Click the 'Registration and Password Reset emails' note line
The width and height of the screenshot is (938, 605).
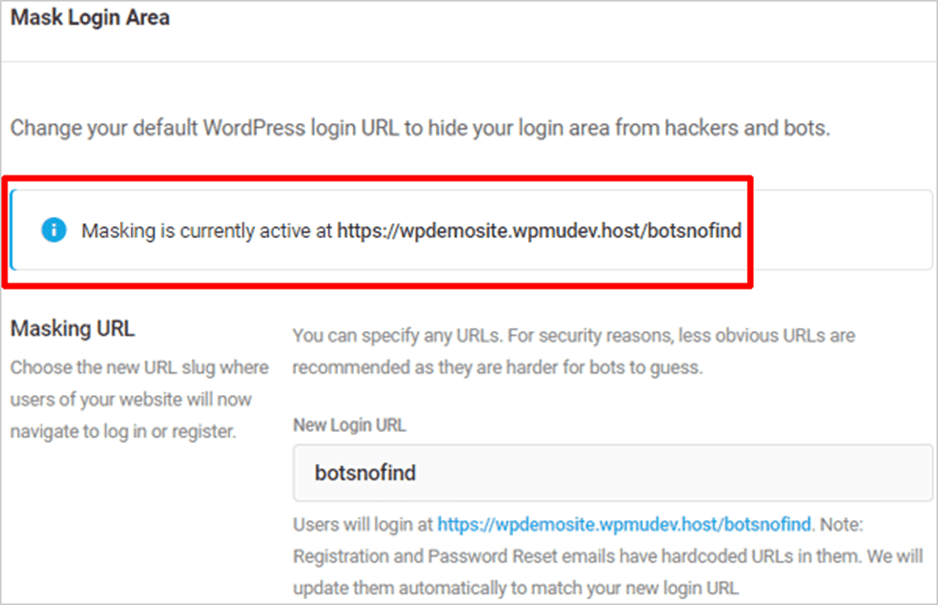pos(608,556)
